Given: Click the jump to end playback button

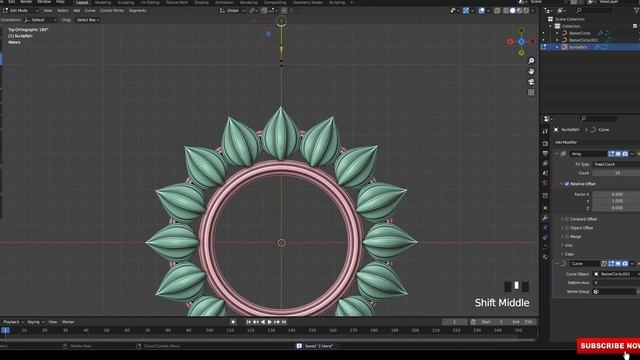Looking at the screenshot, I should (284, 322).
